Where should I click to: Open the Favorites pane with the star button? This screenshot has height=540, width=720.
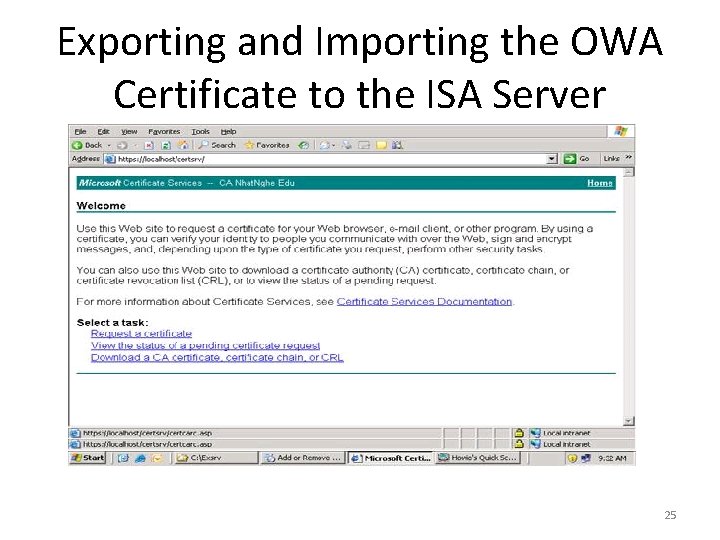click(267, 145)
